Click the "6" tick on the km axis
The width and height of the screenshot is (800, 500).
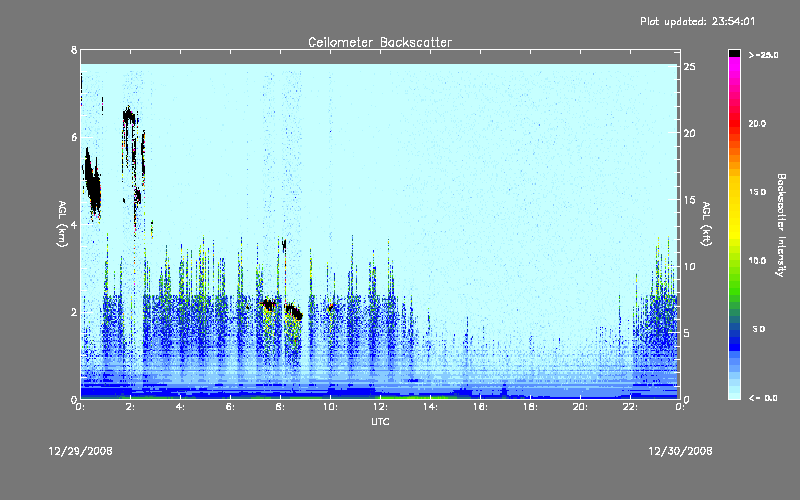(74, 137)
